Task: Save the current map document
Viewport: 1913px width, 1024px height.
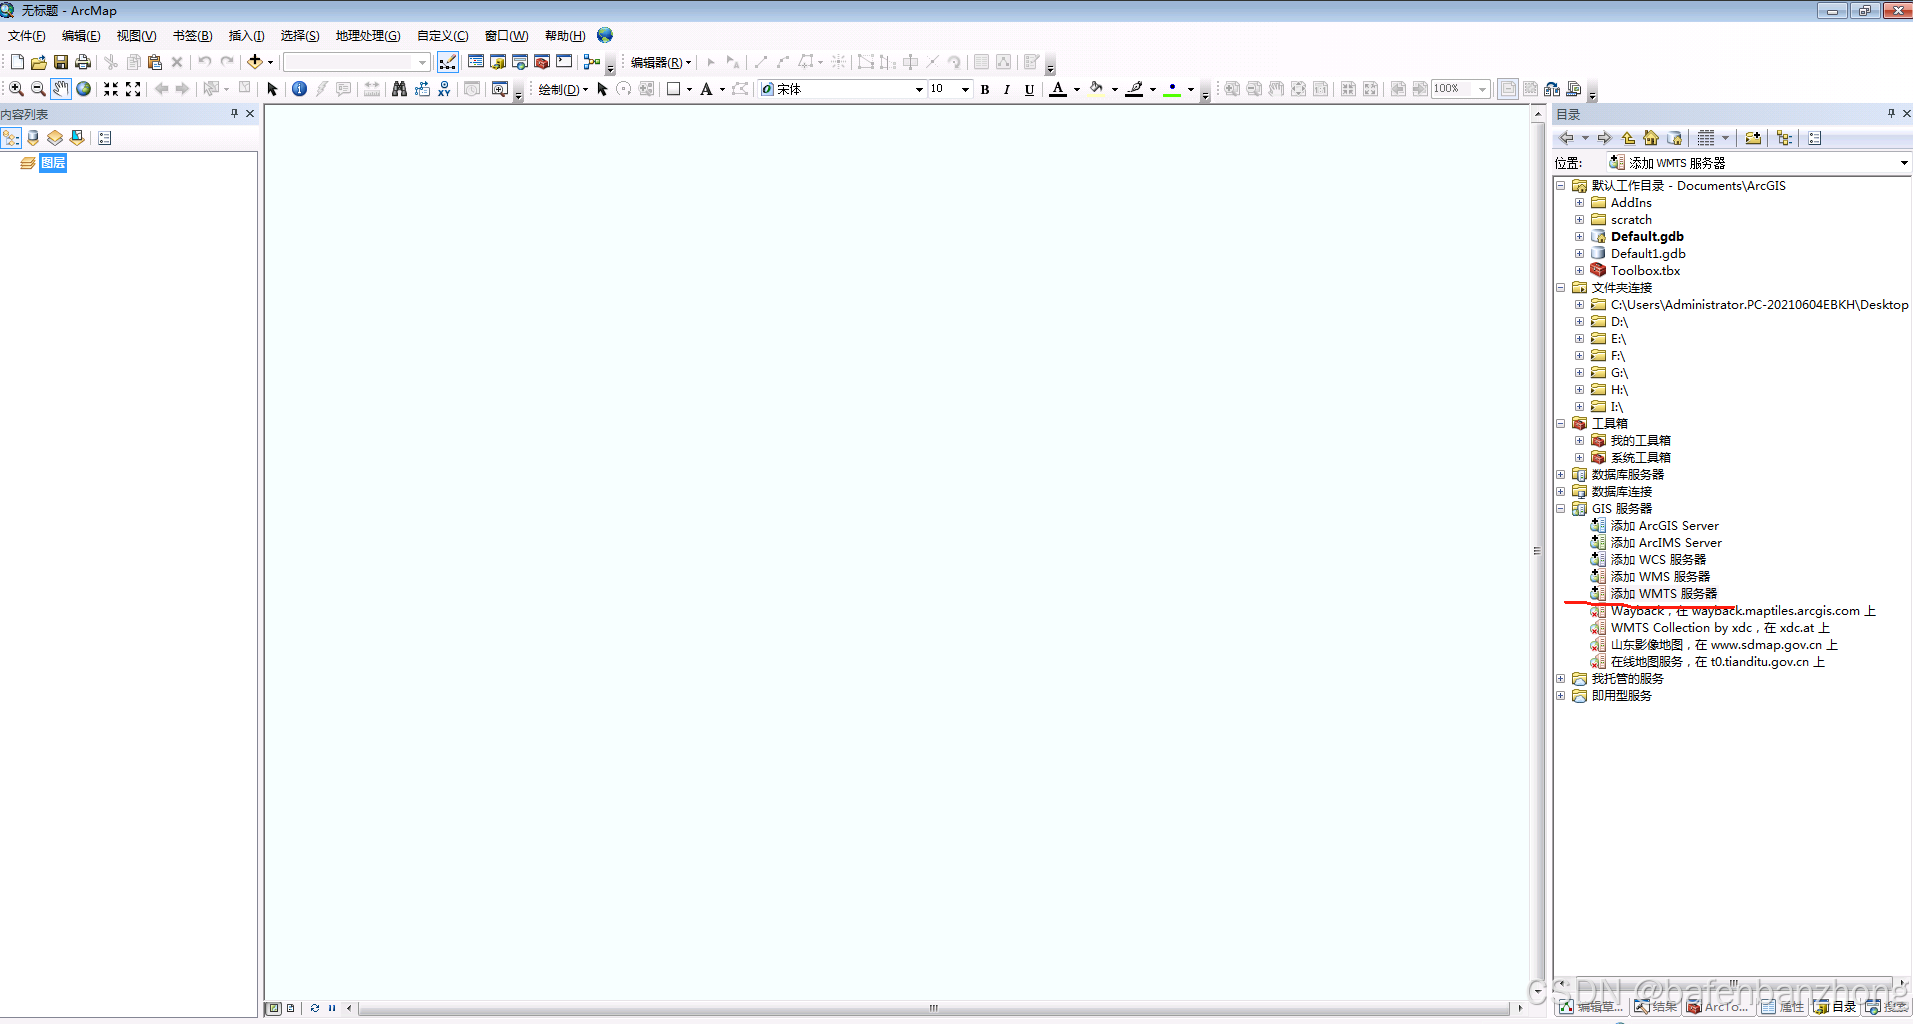Action: point(61,62)
